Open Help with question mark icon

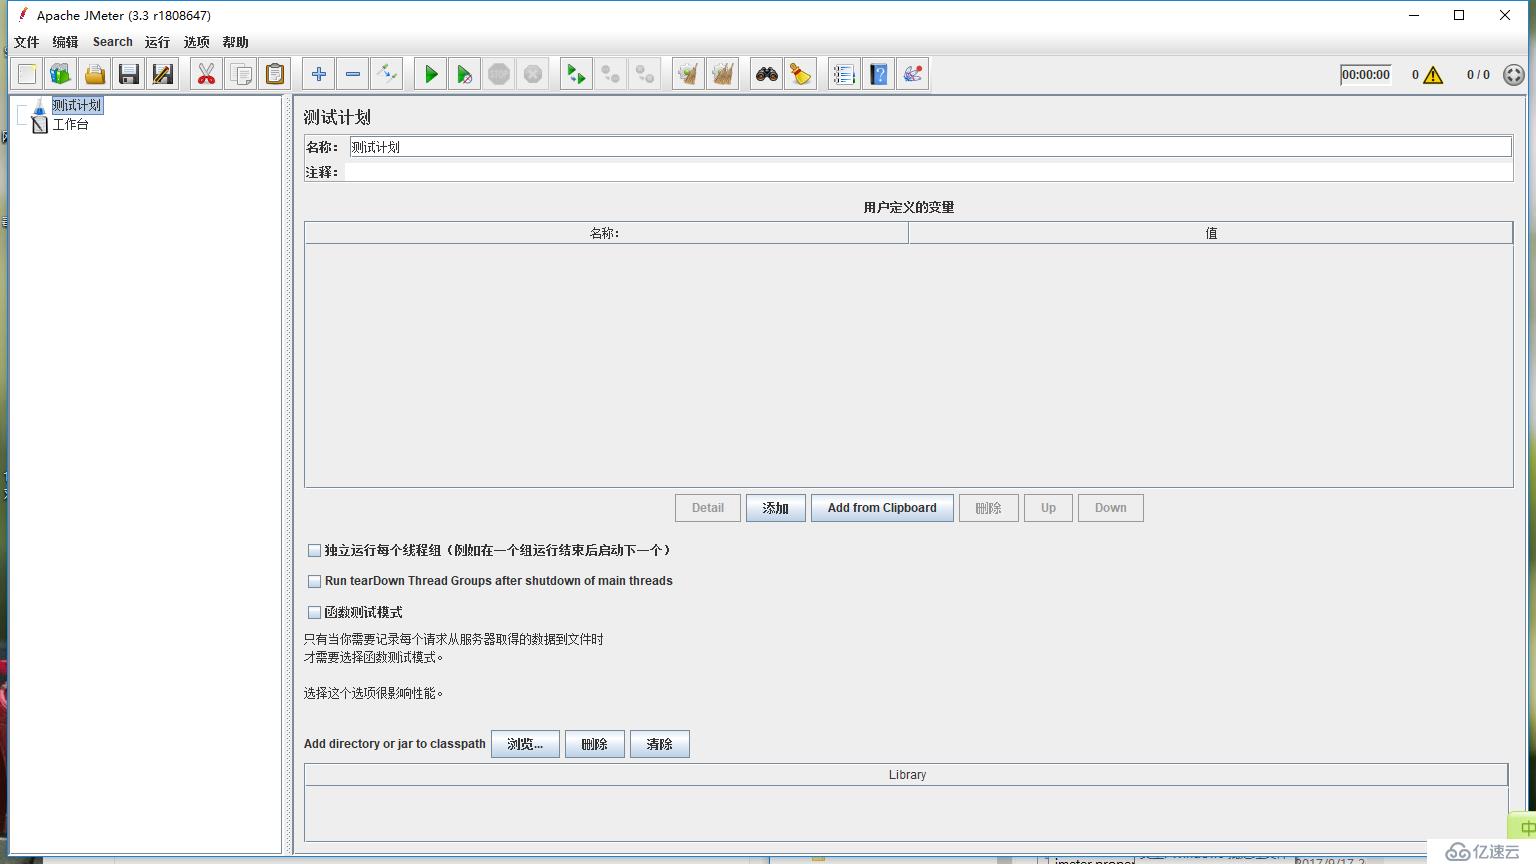(x=878, y=74)
